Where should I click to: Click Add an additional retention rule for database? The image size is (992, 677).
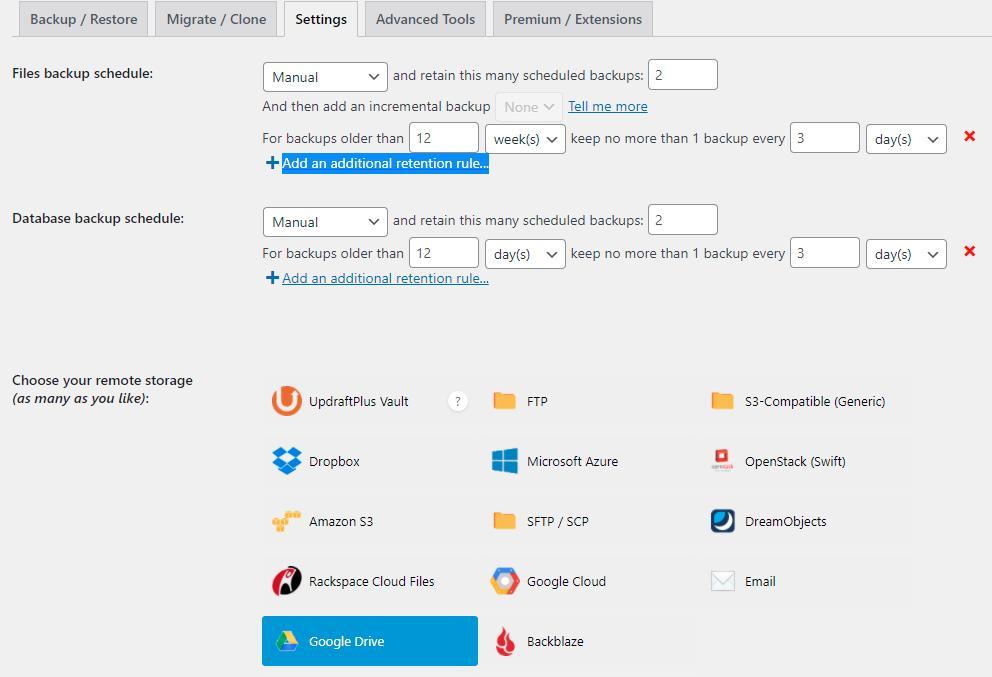tap(385, 278)
